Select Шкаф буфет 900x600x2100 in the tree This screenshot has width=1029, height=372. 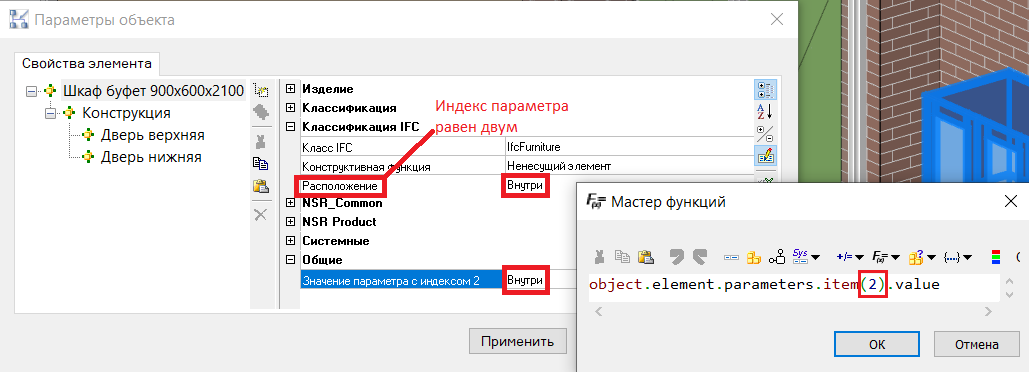(154, 91)
